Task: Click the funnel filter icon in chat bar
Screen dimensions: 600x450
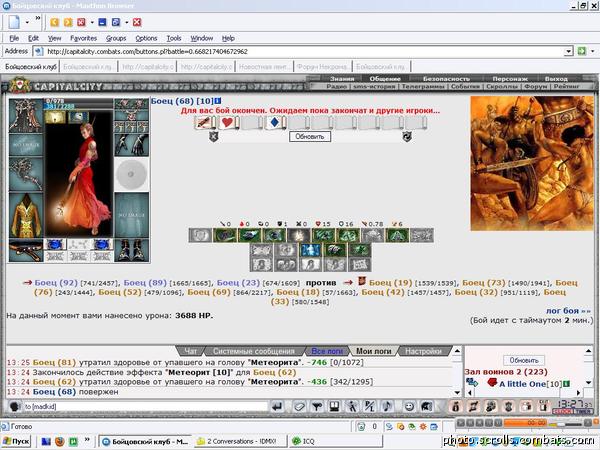Action: click(316, 406)
